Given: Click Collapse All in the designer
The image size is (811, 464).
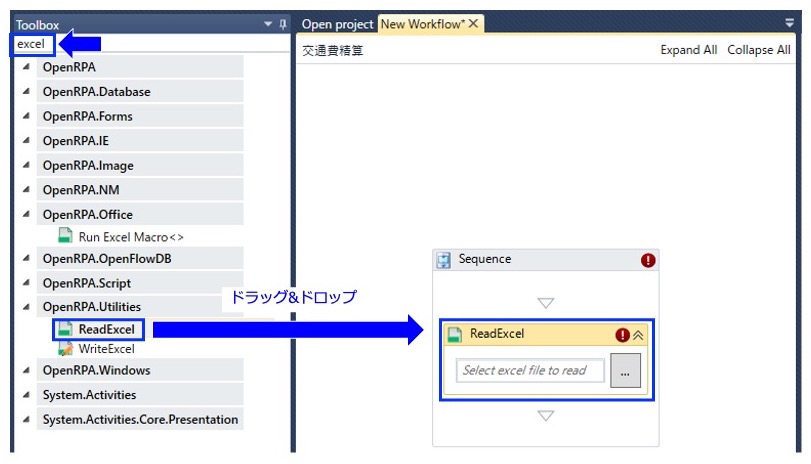Looking at the screenshot, I should 759,50.
